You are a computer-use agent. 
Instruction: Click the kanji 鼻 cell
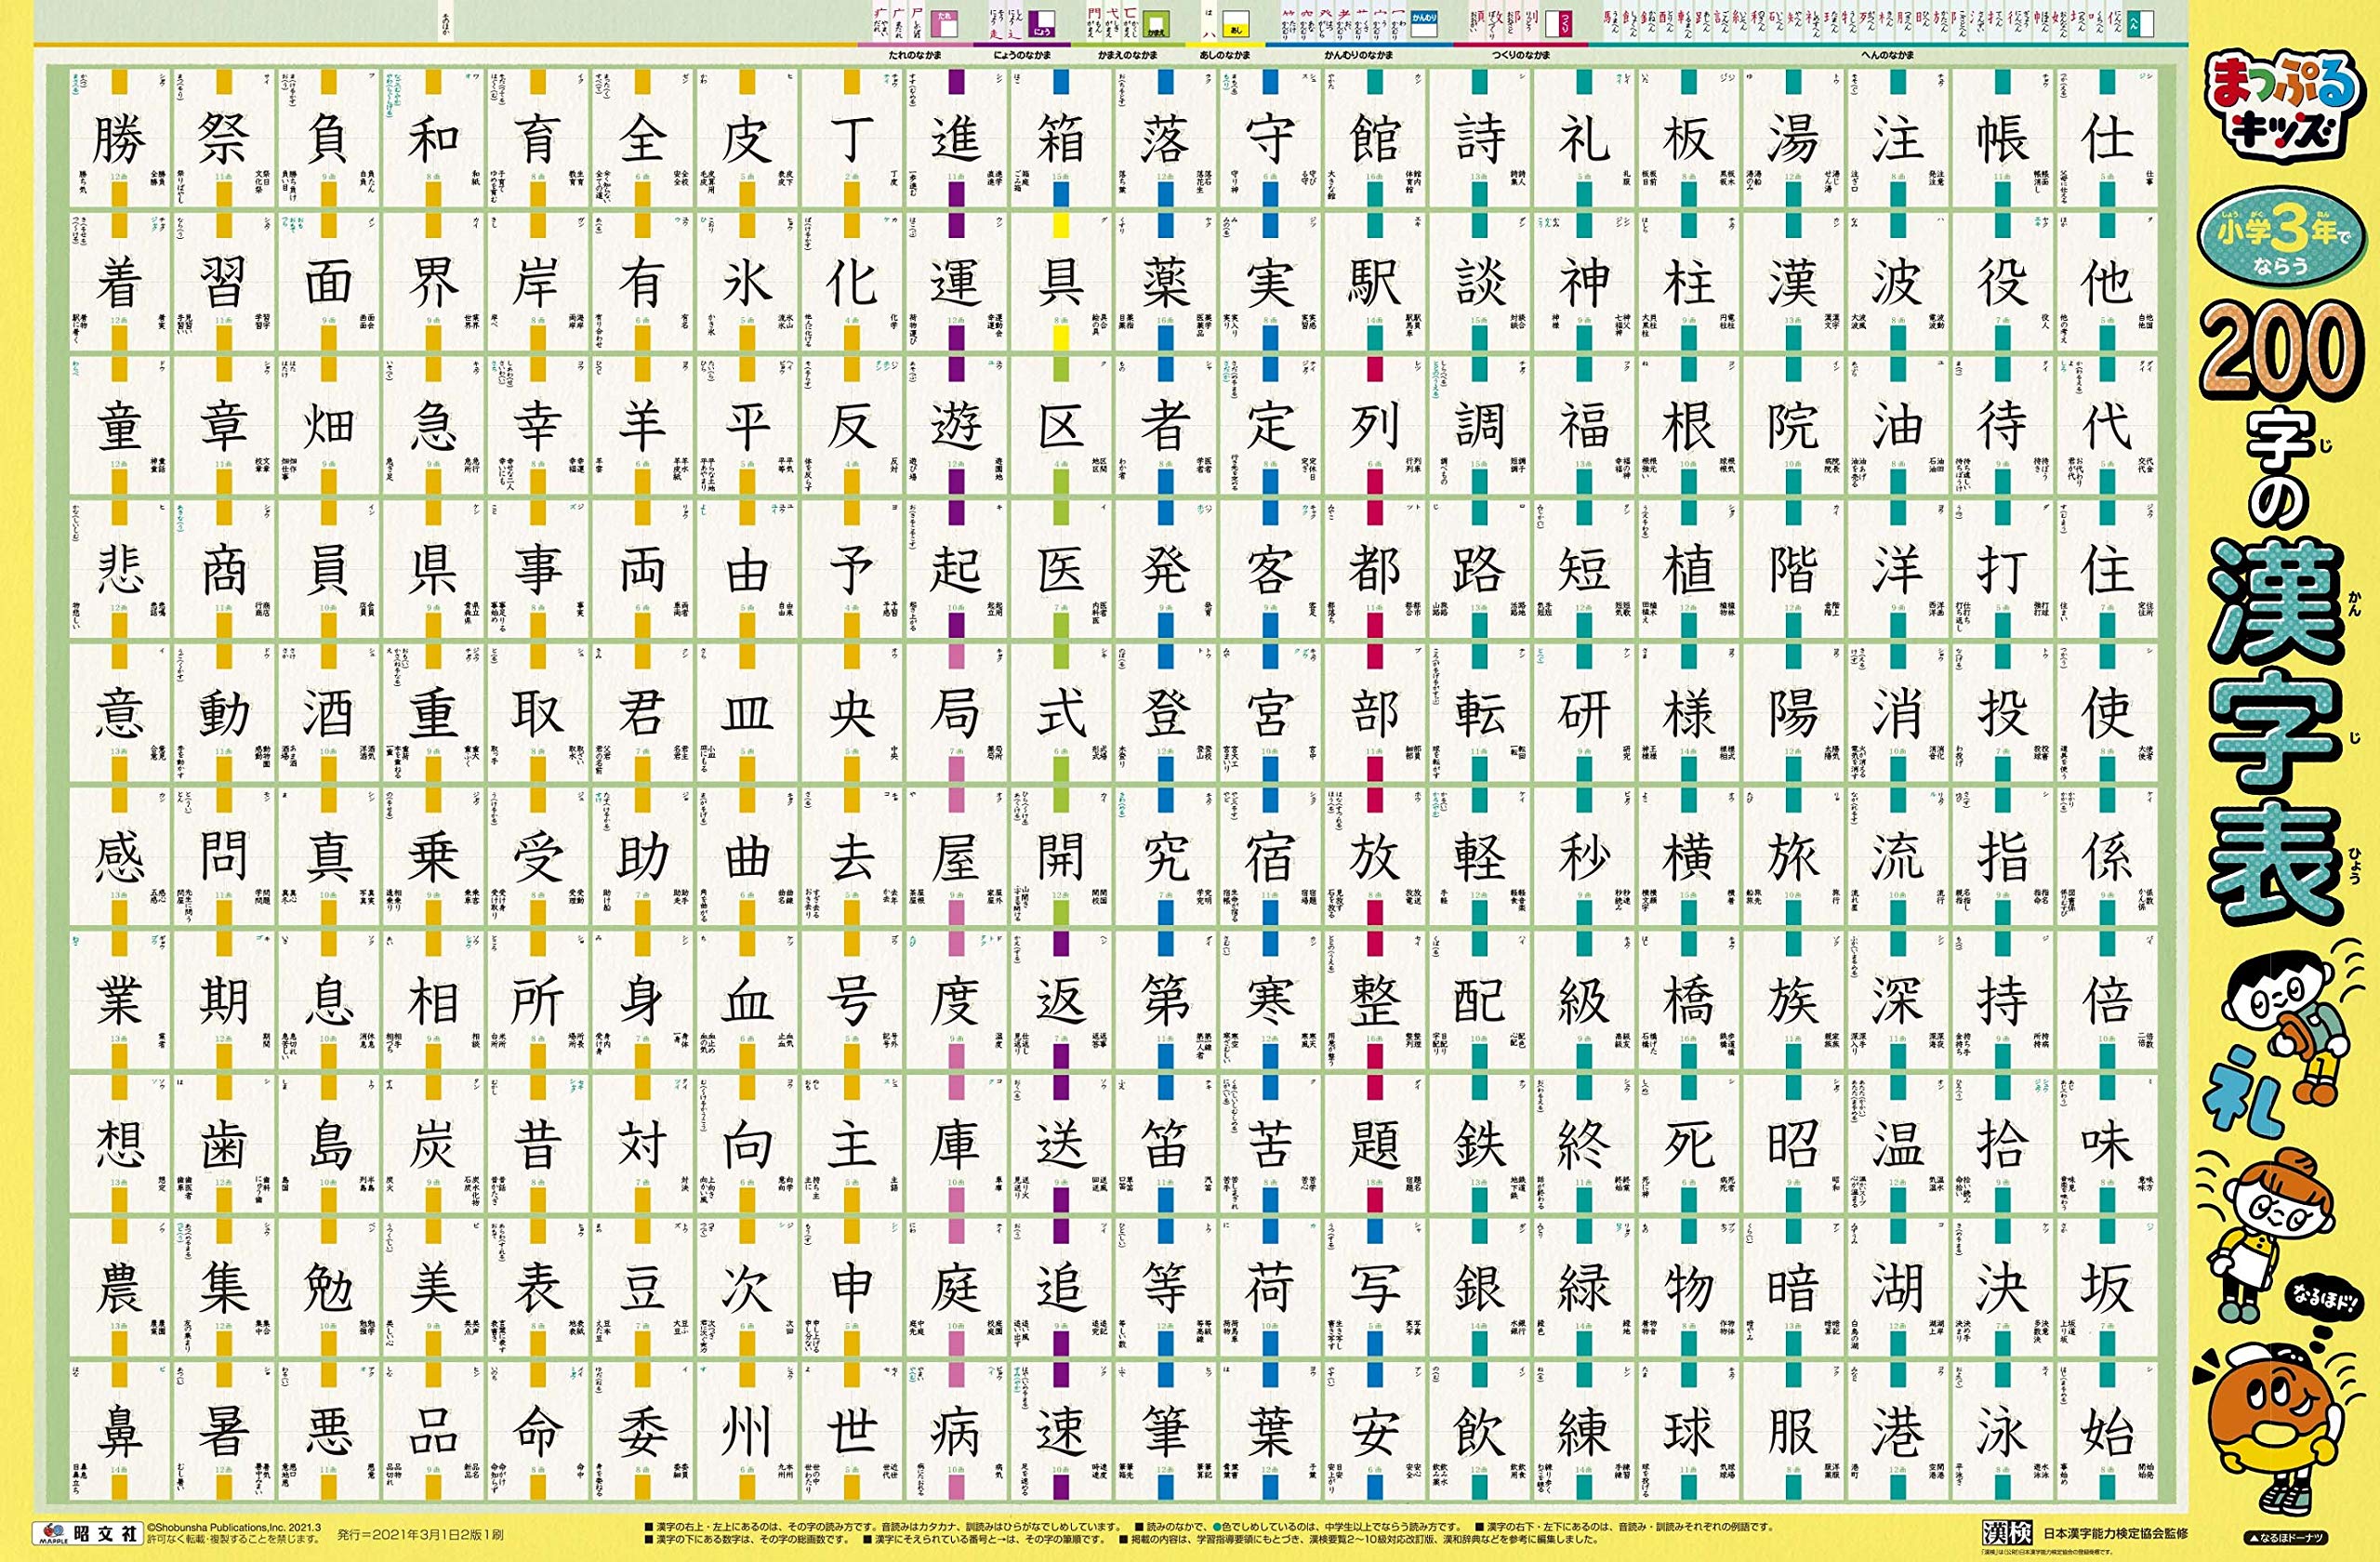[119, 1432]
